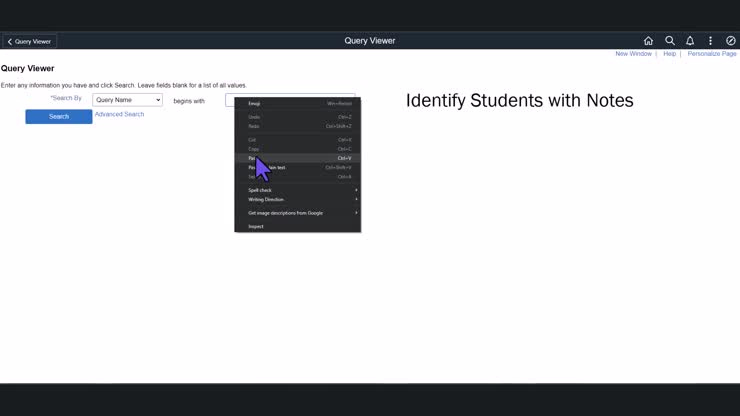
Task: Open the Search By Query Name dropdown
Action: (127, 100)
